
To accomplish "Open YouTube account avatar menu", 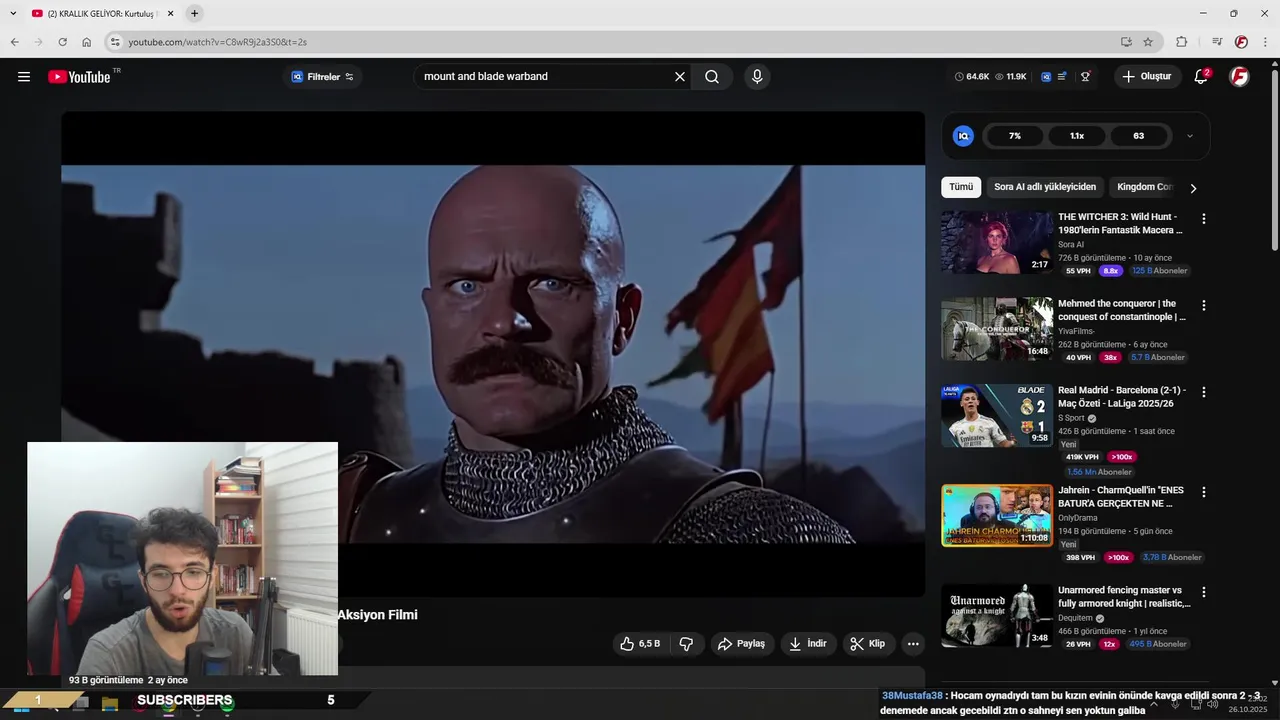I will tap(1239, 77).
